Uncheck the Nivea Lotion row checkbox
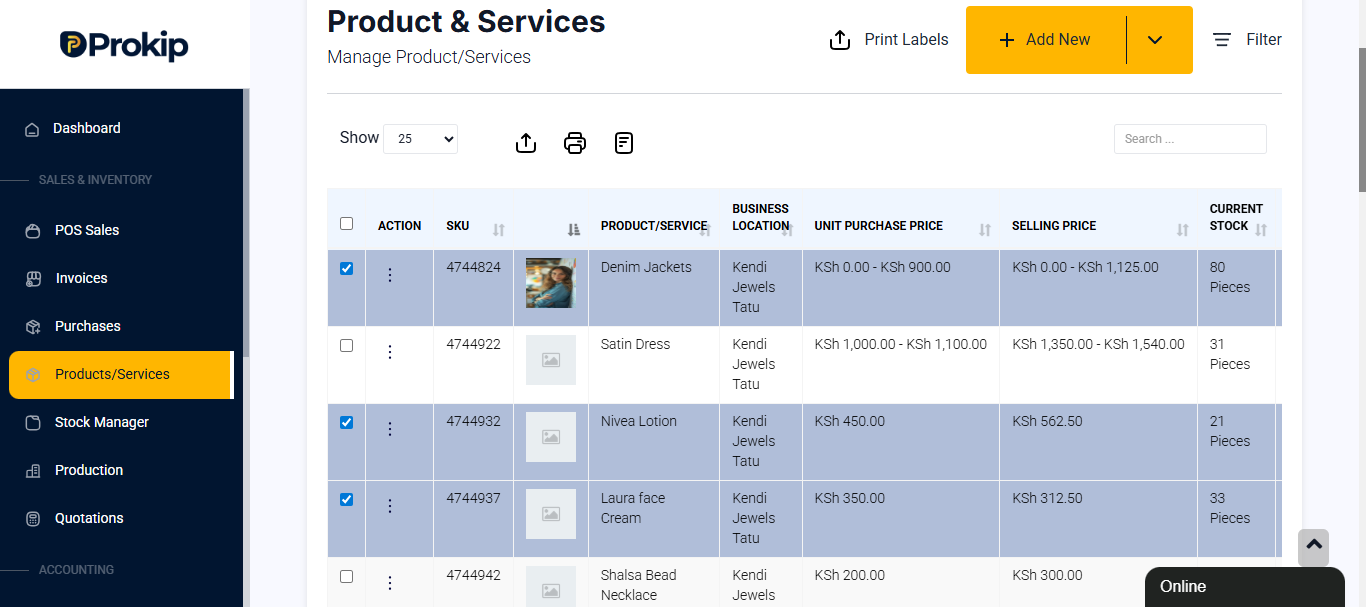 (x=347, y=422)
